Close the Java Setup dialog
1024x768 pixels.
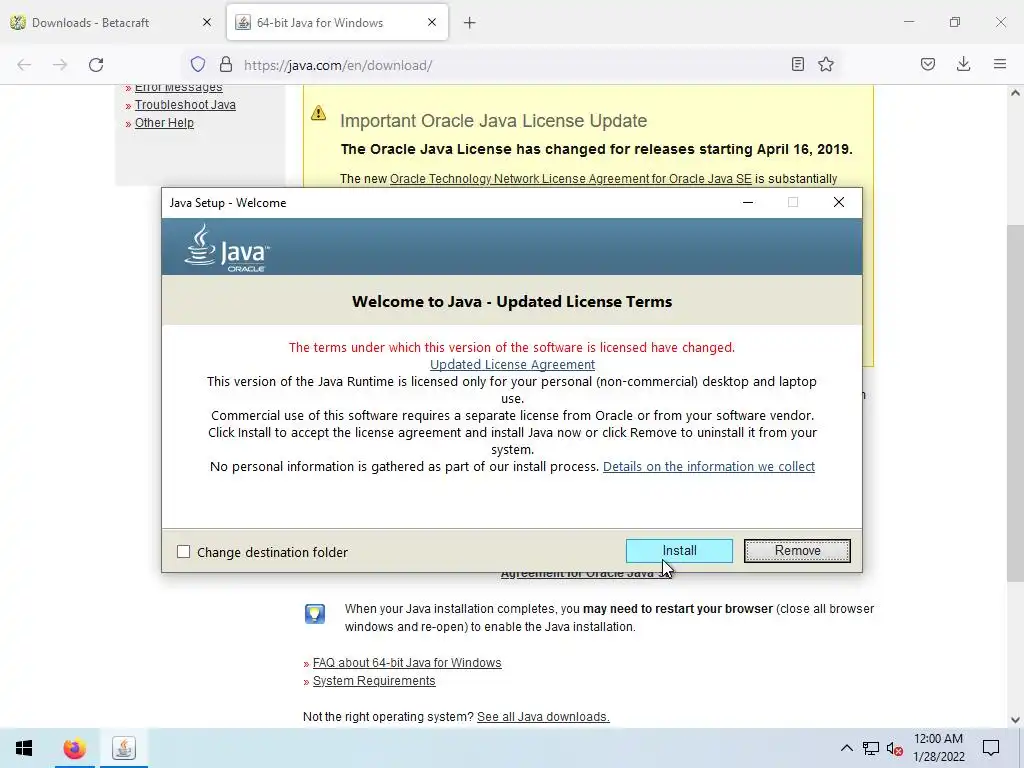click(x=839, y=202)
